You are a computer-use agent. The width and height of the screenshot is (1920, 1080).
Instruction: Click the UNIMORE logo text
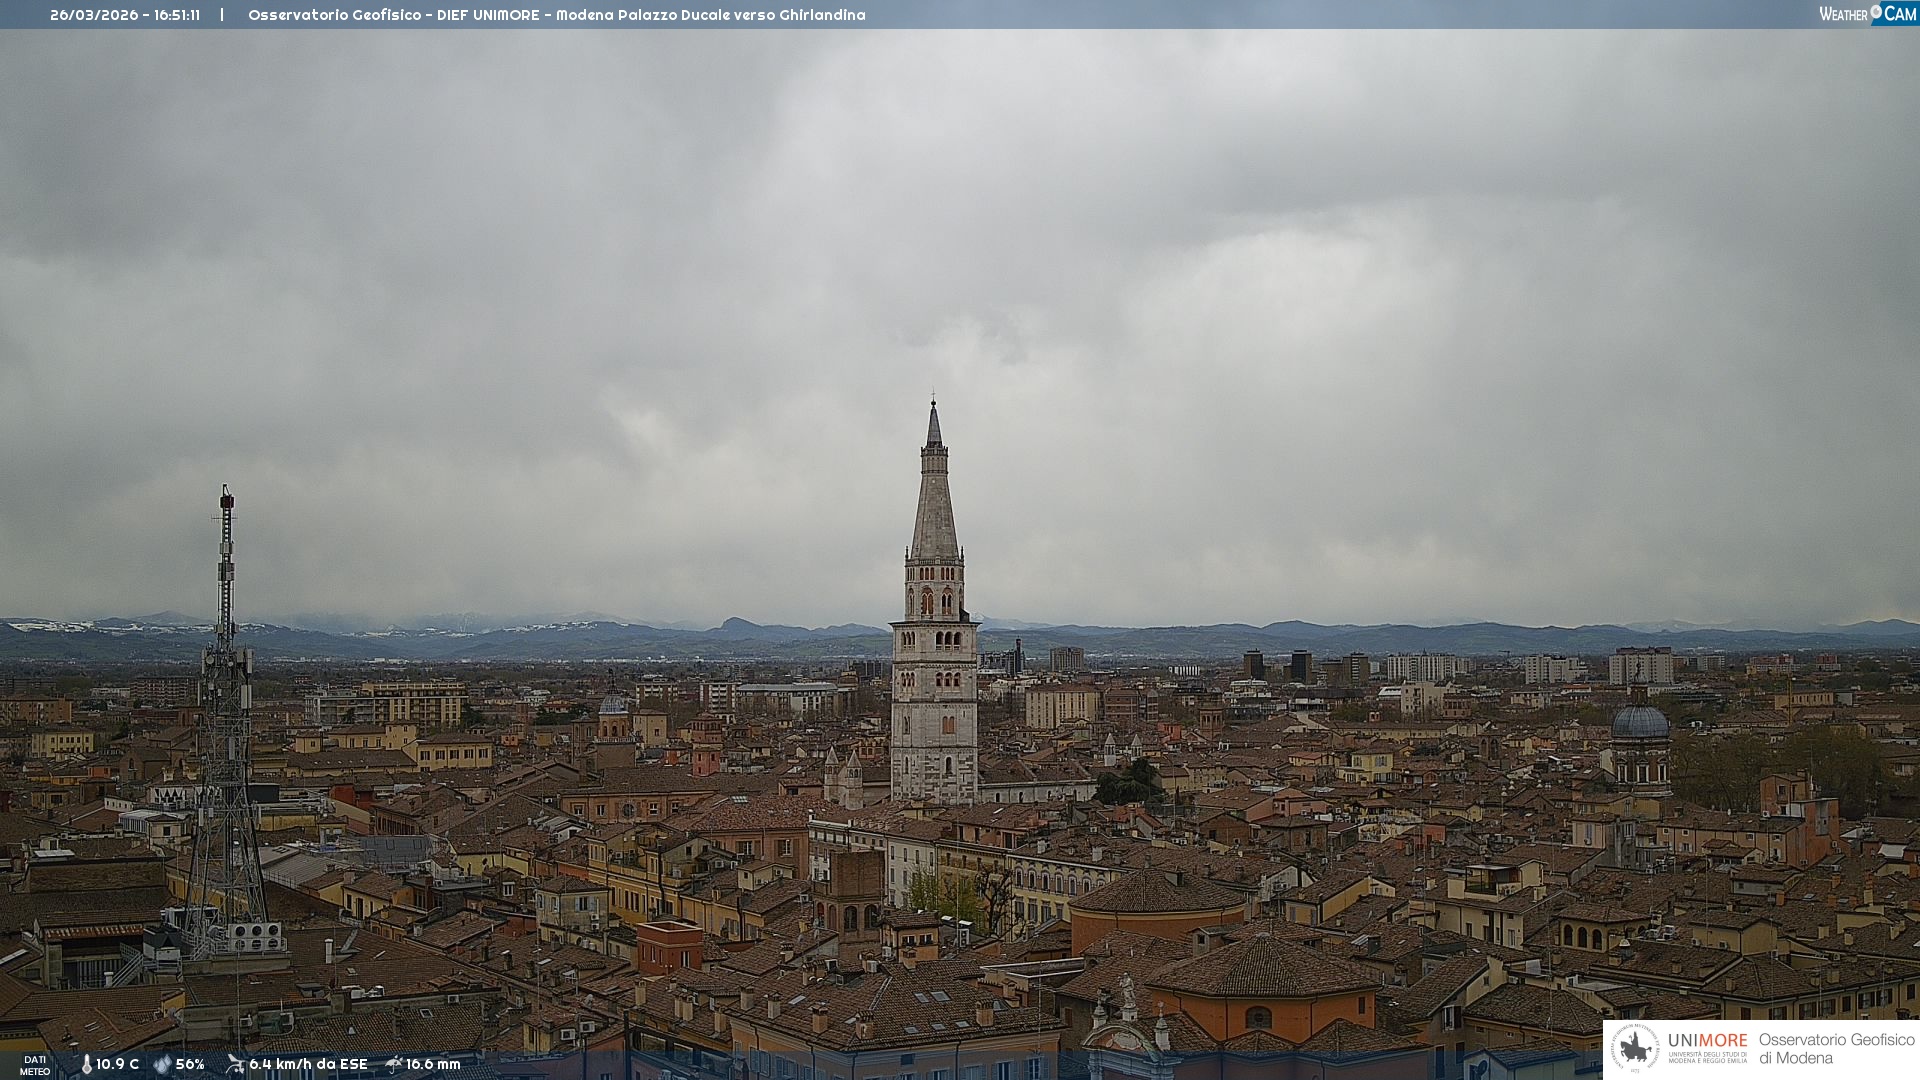[x=1707, y=1041]
